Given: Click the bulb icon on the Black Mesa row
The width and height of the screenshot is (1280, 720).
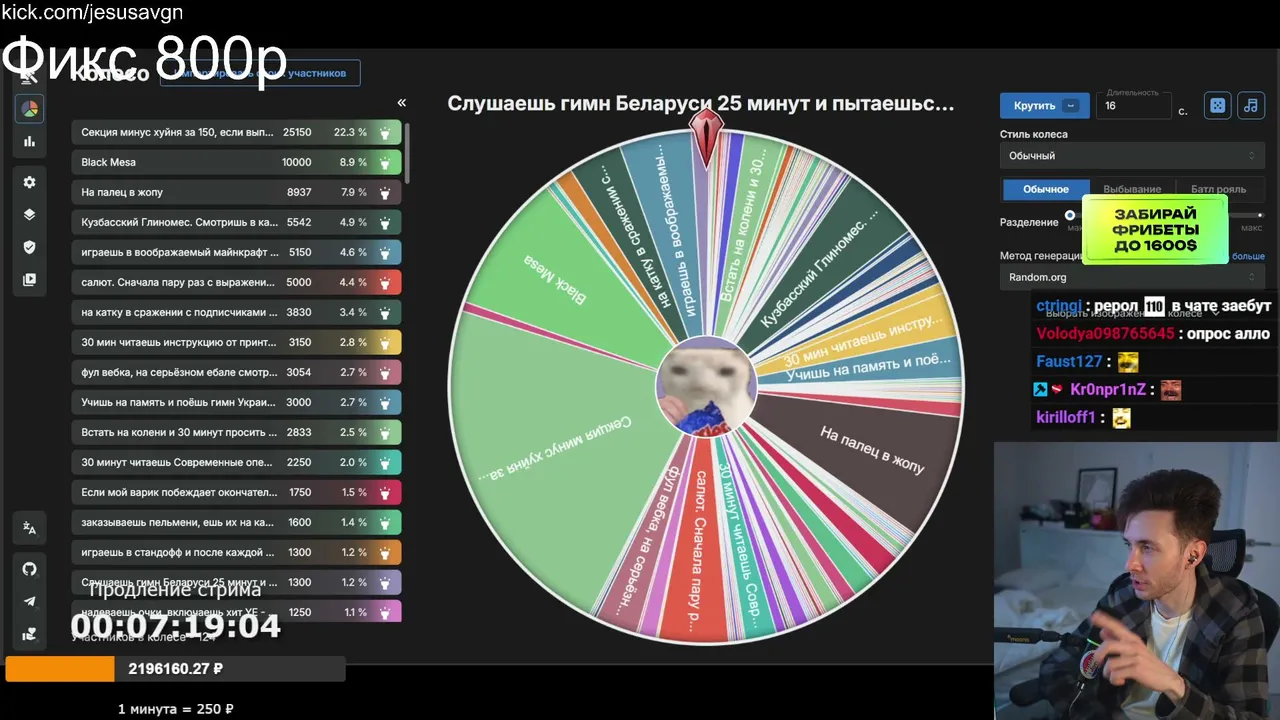Looking at the screenshot, I should pyautogui.click(x=385, y=162).
